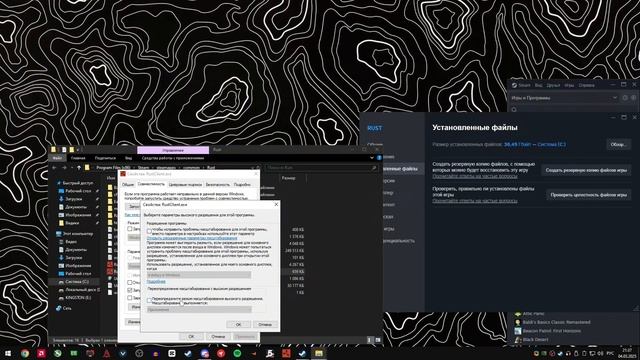Toggle compatibility mode checkbox in back Properties

(130, 229)
